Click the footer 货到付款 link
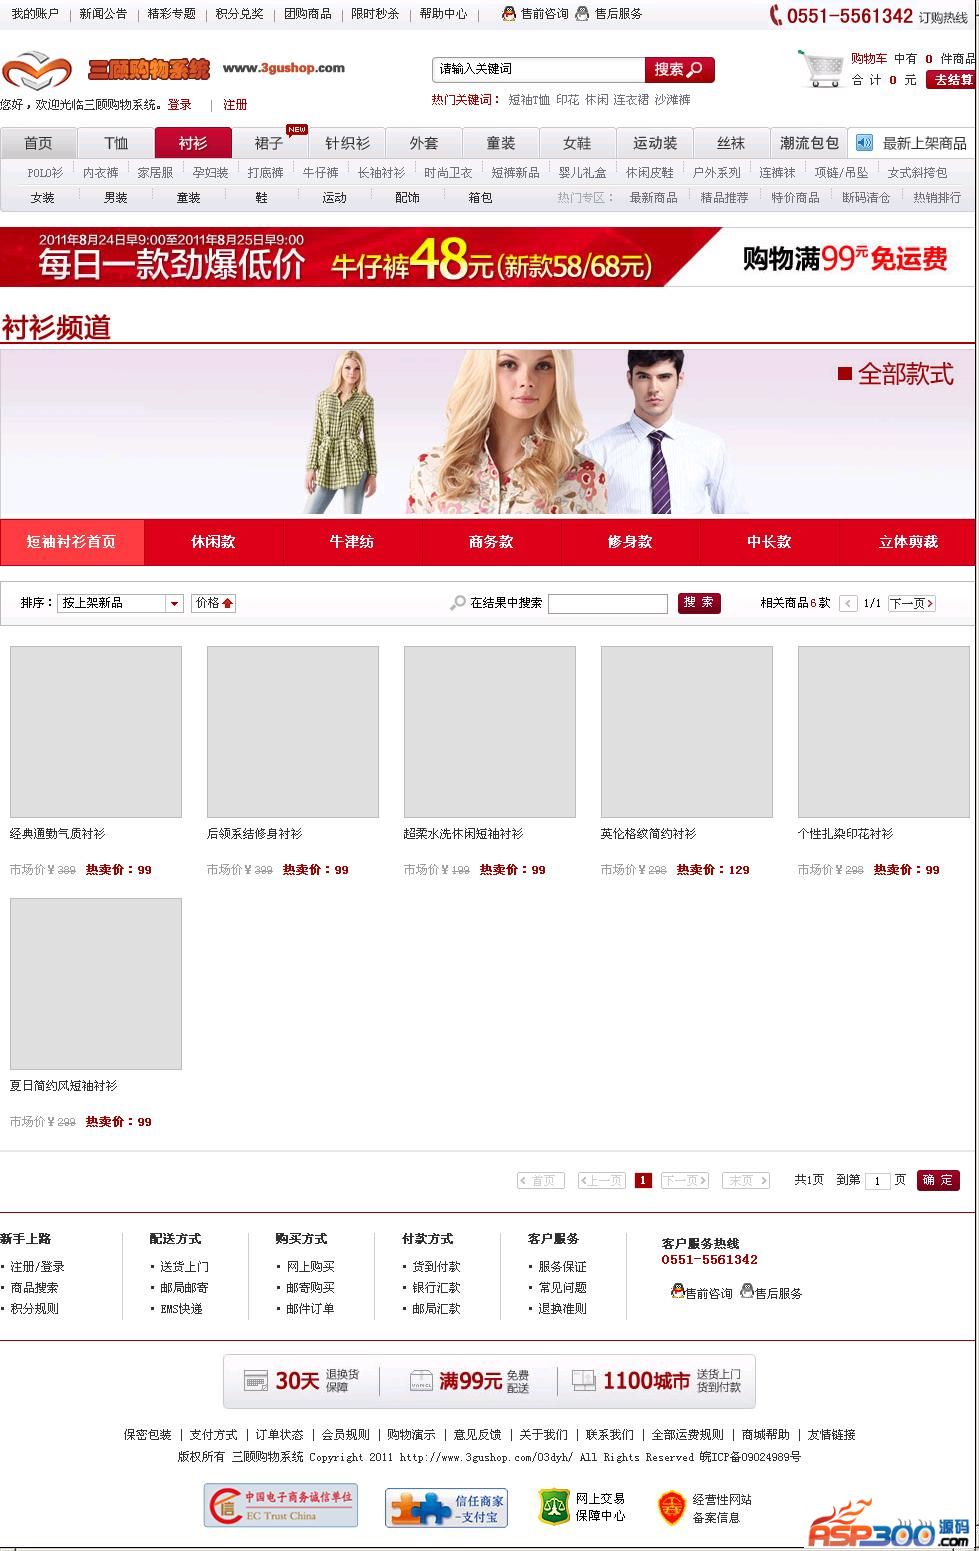Viewport: 979px width, 1551px height. pos(436,1267)
